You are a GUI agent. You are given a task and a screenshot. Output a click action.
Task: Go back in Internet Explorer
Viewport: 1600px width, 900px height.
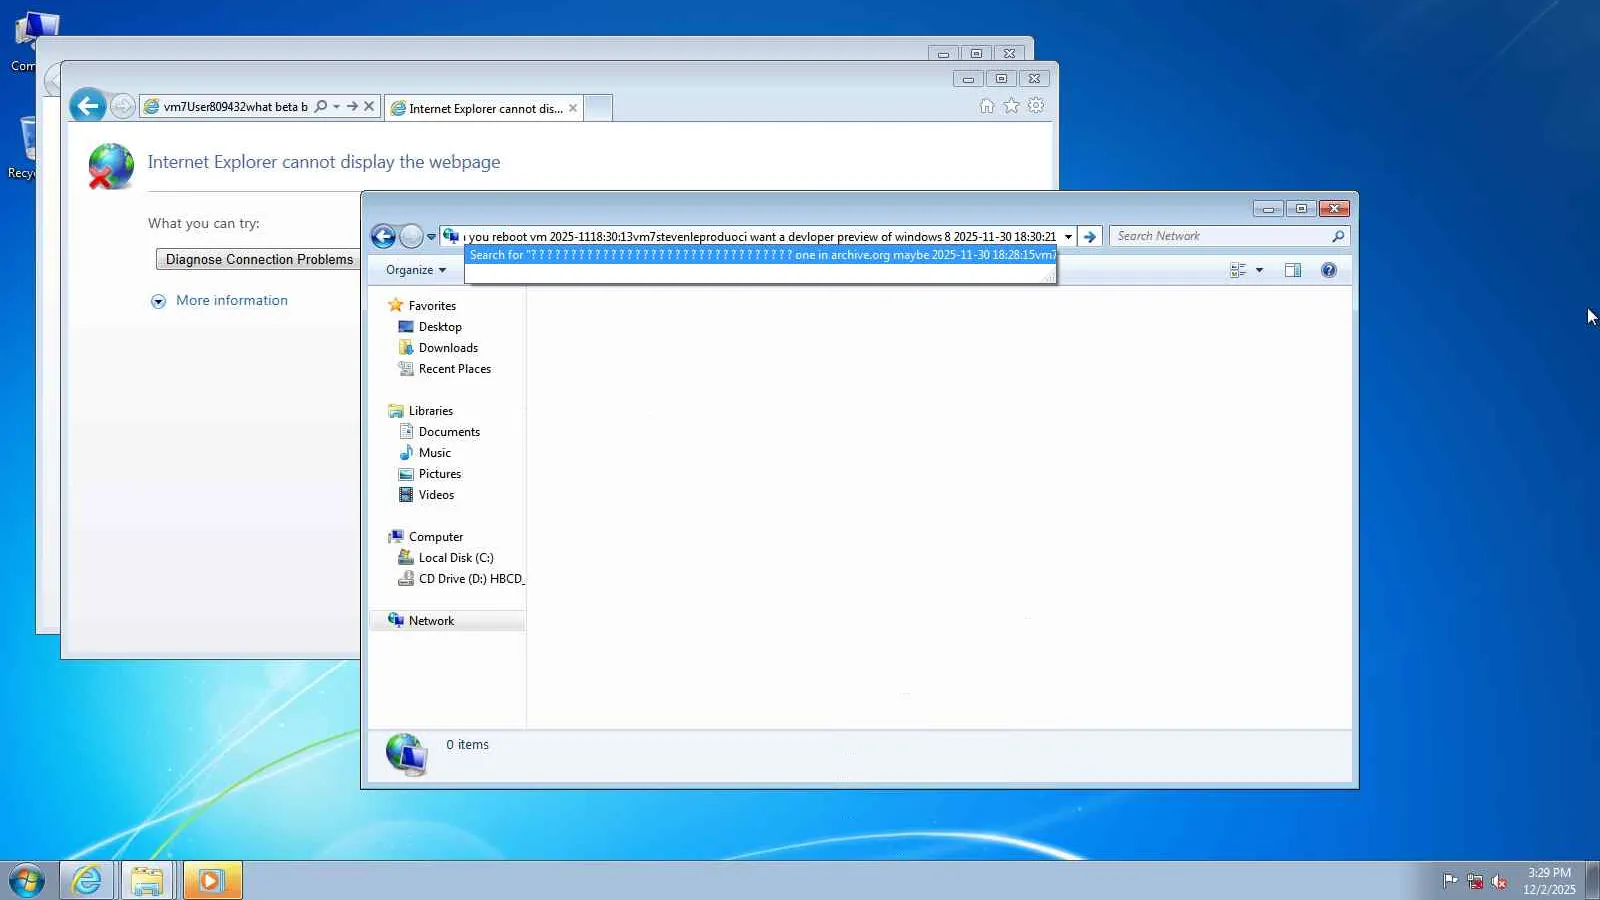[88, 105]
